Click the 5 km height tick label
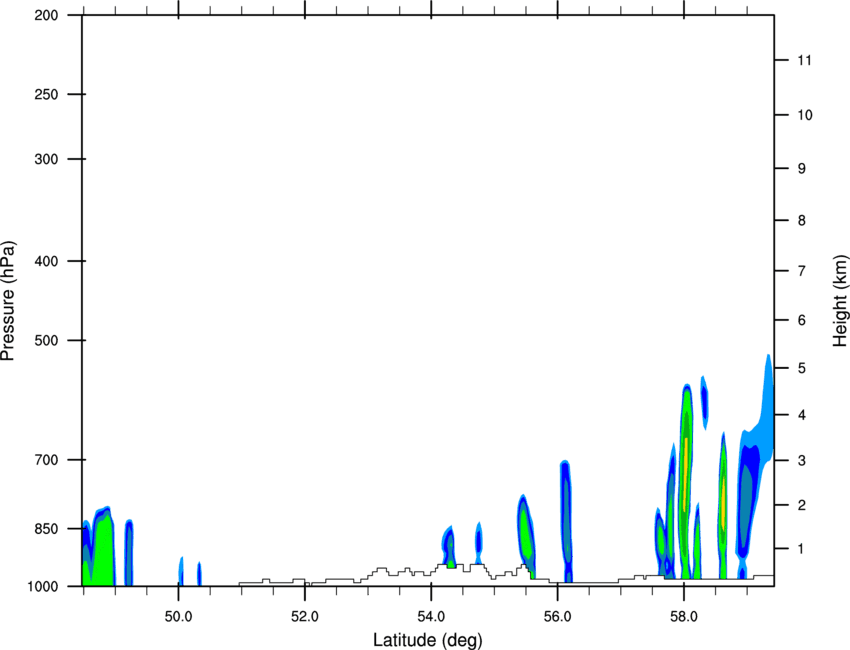This screenshot has width=850, height=650. [x=802, y=369]
